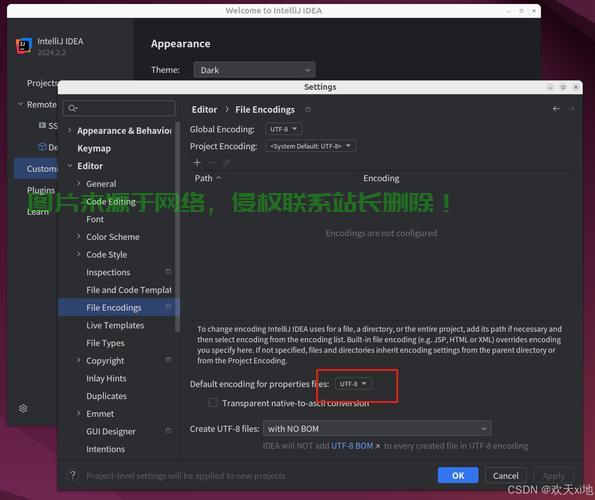Screen dimensions: 595x500
Task: Enable Transparent native-to-ascii conversion checkbox
Action: coord(213,403)
